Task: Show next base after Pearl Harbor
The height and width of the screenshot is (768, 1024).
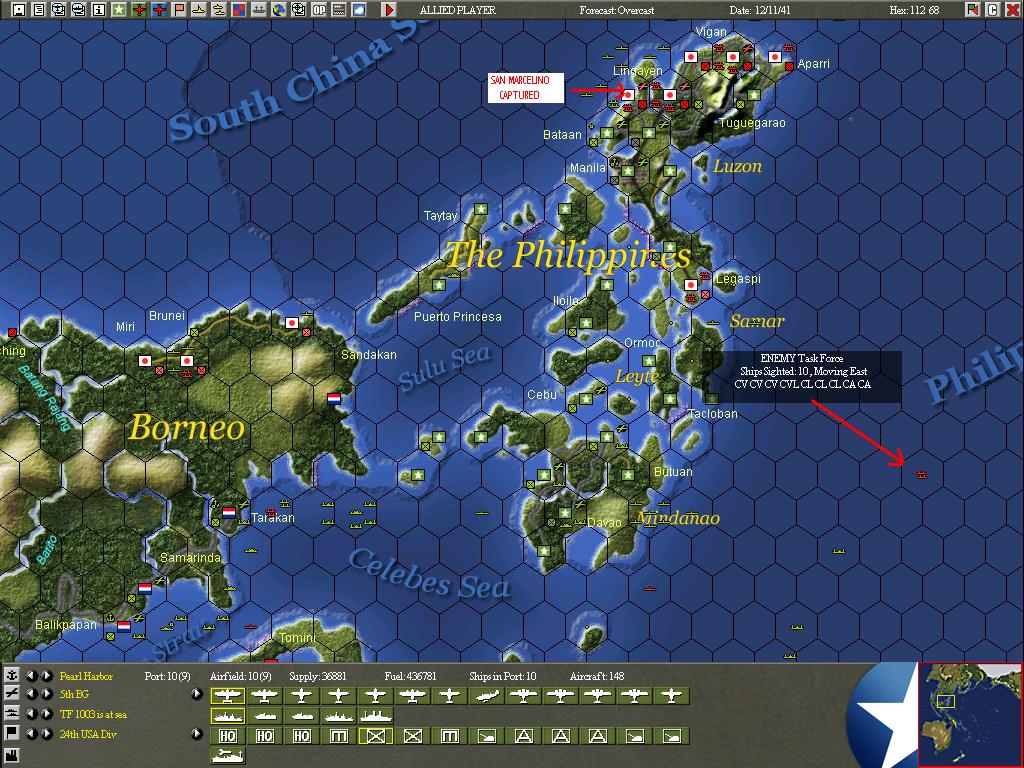Action: point(46,676)
